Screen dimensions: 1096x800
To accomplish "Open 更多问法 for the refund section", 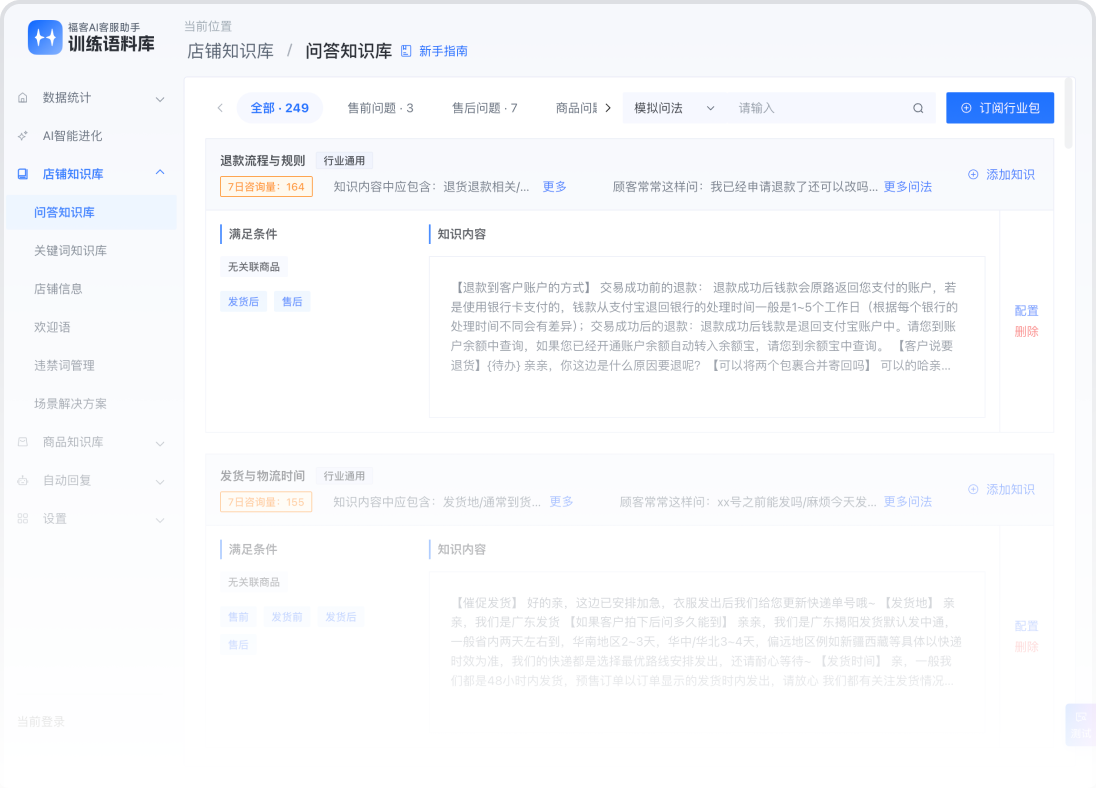I will pos(906,186).
